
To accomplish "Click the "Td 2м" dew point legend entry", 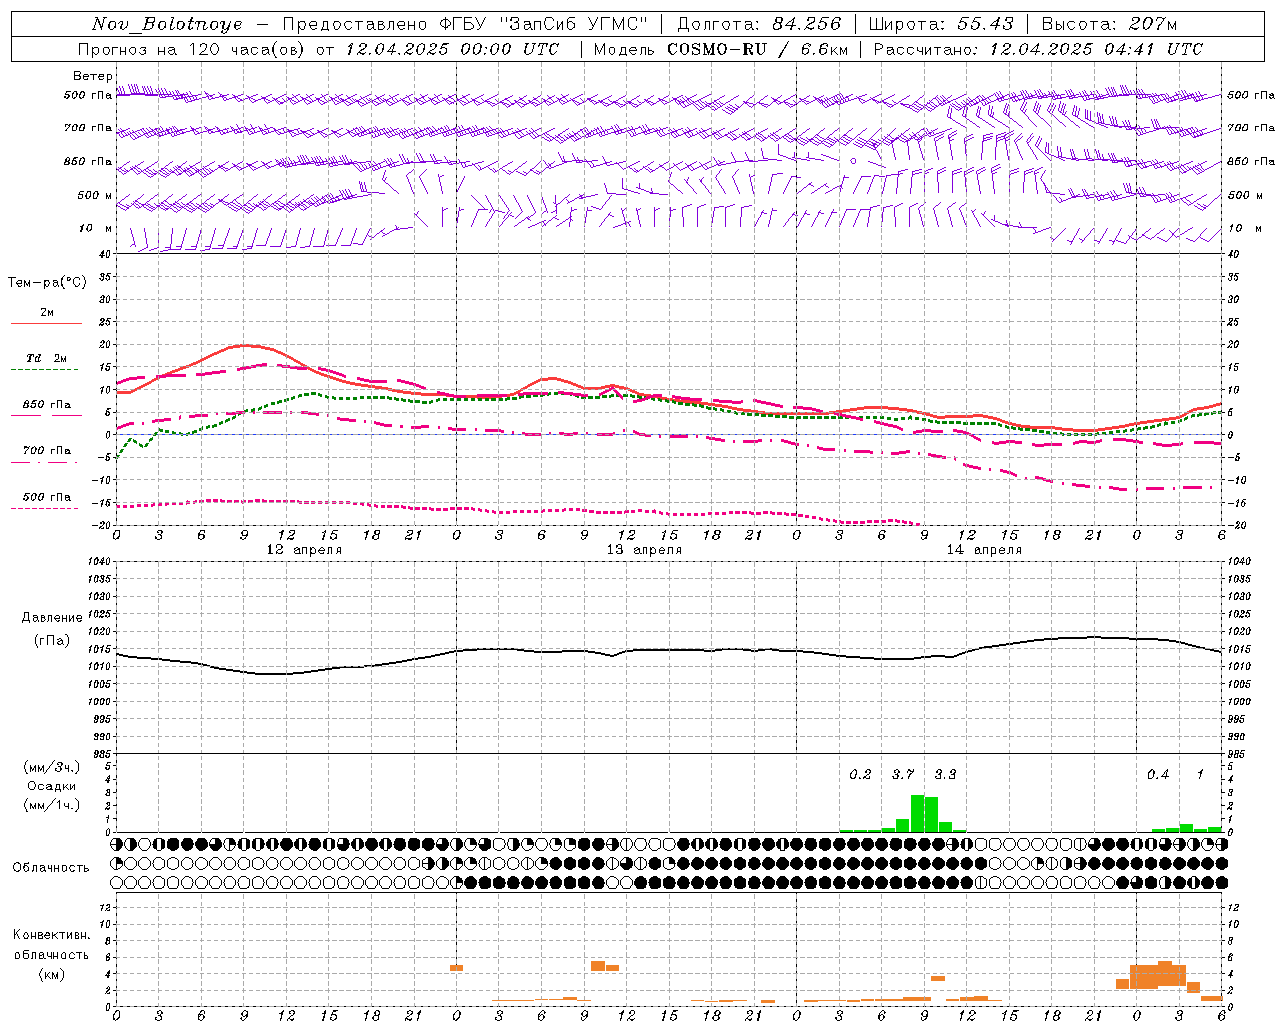I will [x=46, y=358].
